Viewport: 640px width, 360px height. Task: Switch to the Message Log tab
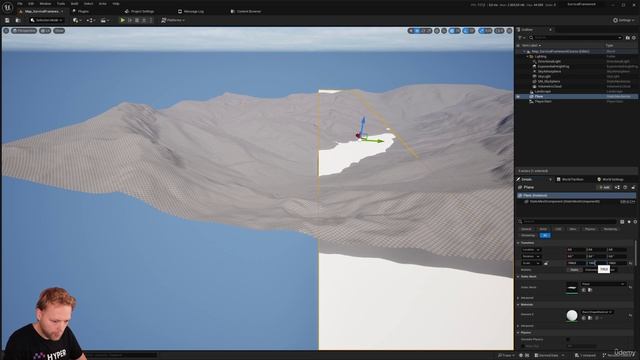(191, 11)
